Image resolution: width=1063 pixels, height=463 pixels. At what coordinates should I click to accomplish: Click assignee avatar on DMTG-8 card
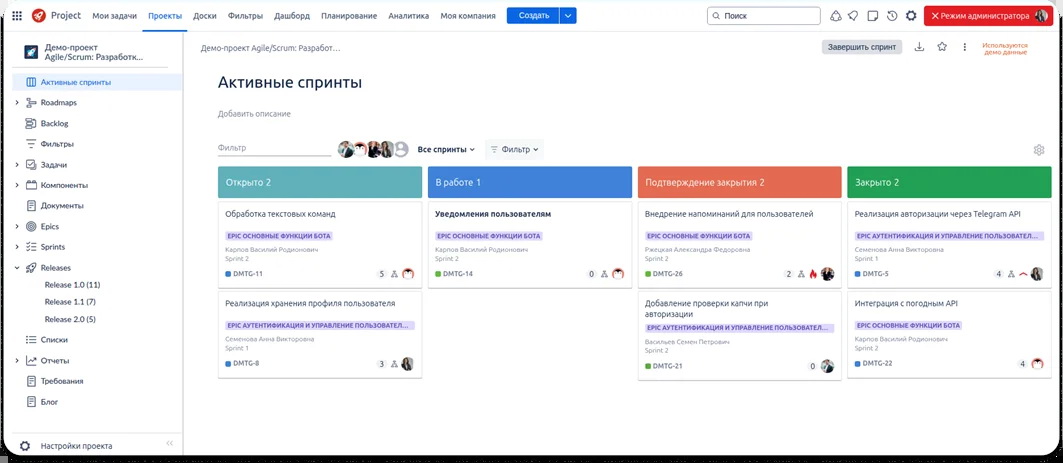(407, 364)
